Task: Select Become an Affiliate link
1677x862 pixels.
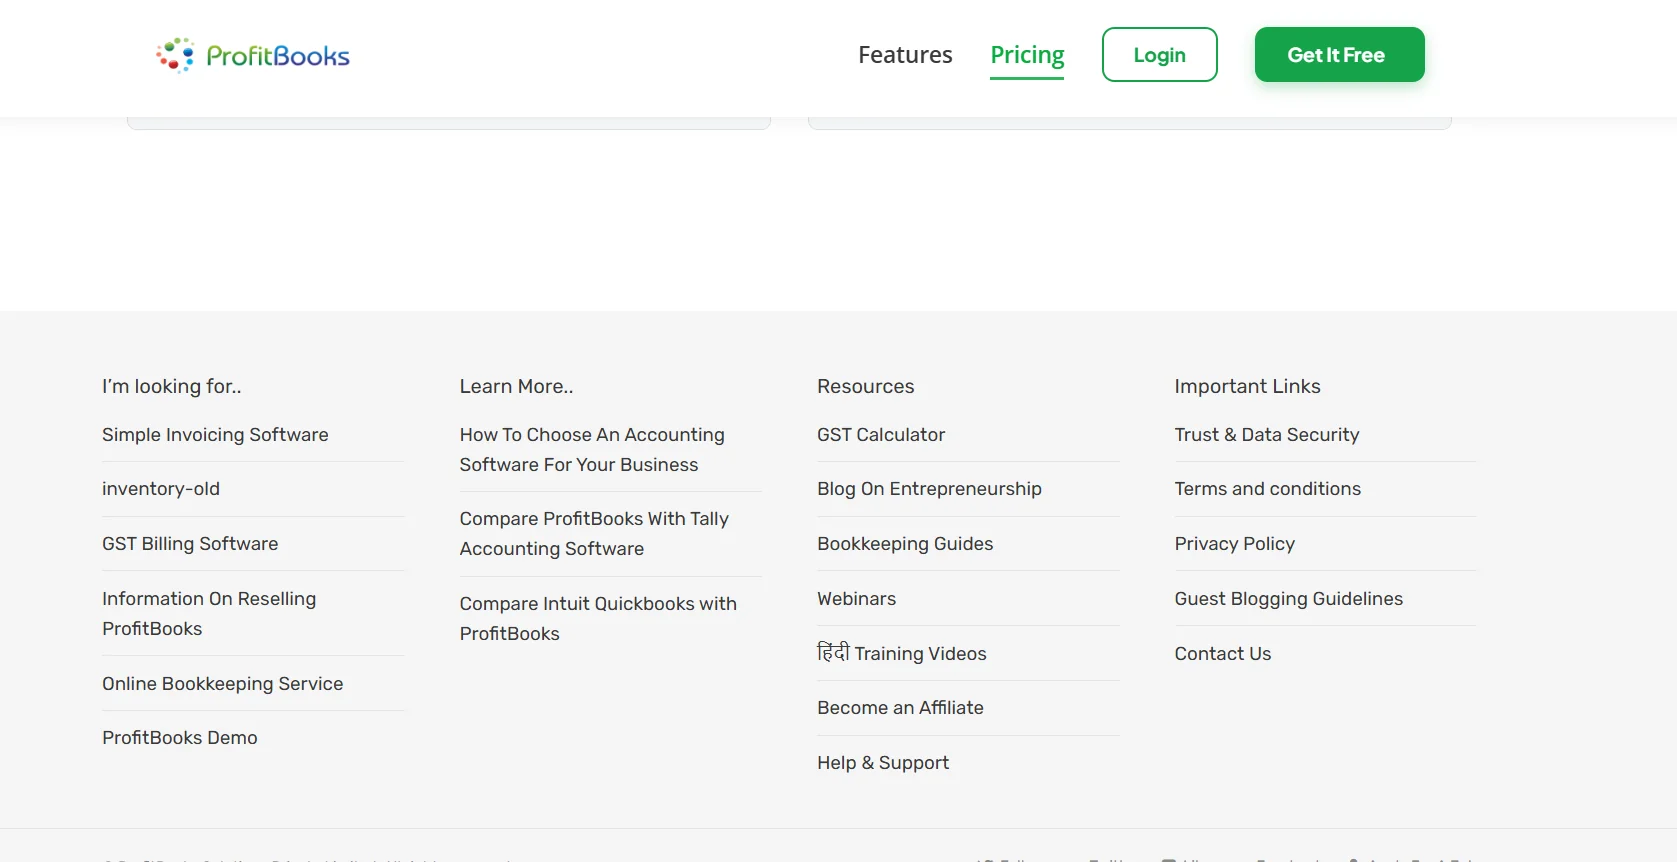Action: click(900, 708)
